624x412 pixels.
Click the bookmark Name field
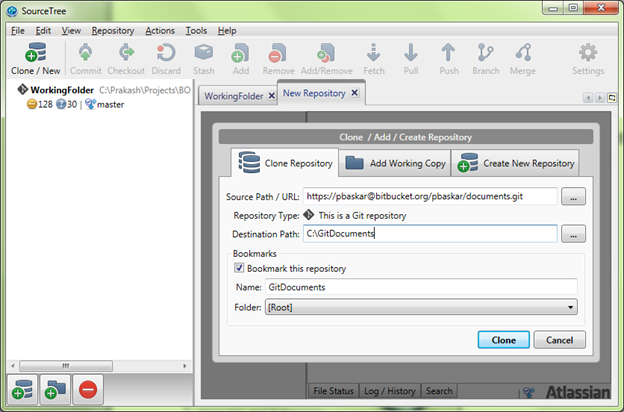(421, 287)
